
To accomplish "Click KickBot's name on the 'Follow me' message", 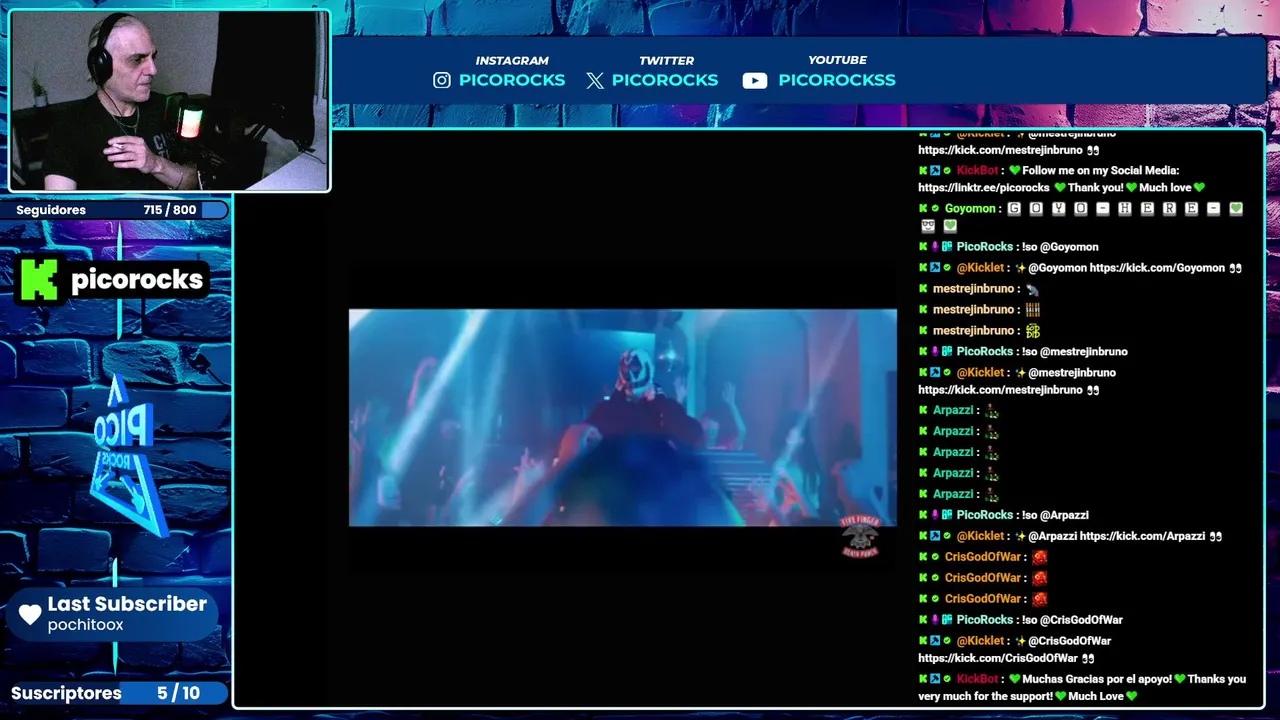I will click(977, 171).
